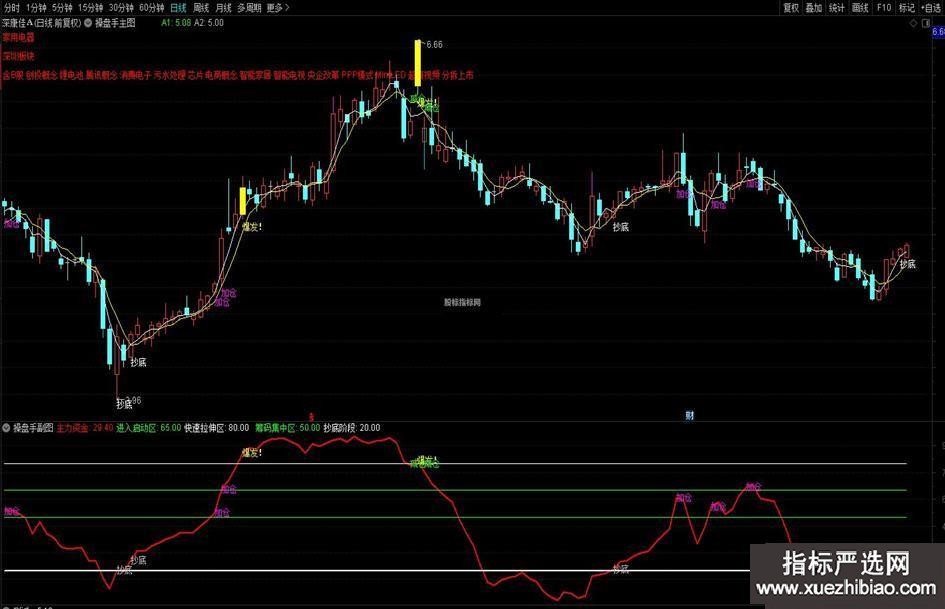Open the main chart indicator dropdown circle
This screenshot has width=945, height=609.
click(88, 23)
